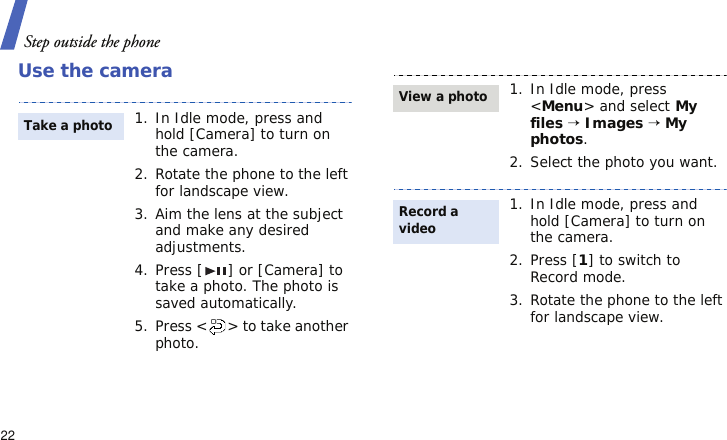Click the play/pause key icon in step 4
The width and height of the screenshot is (727, 440).
[216, 271]
